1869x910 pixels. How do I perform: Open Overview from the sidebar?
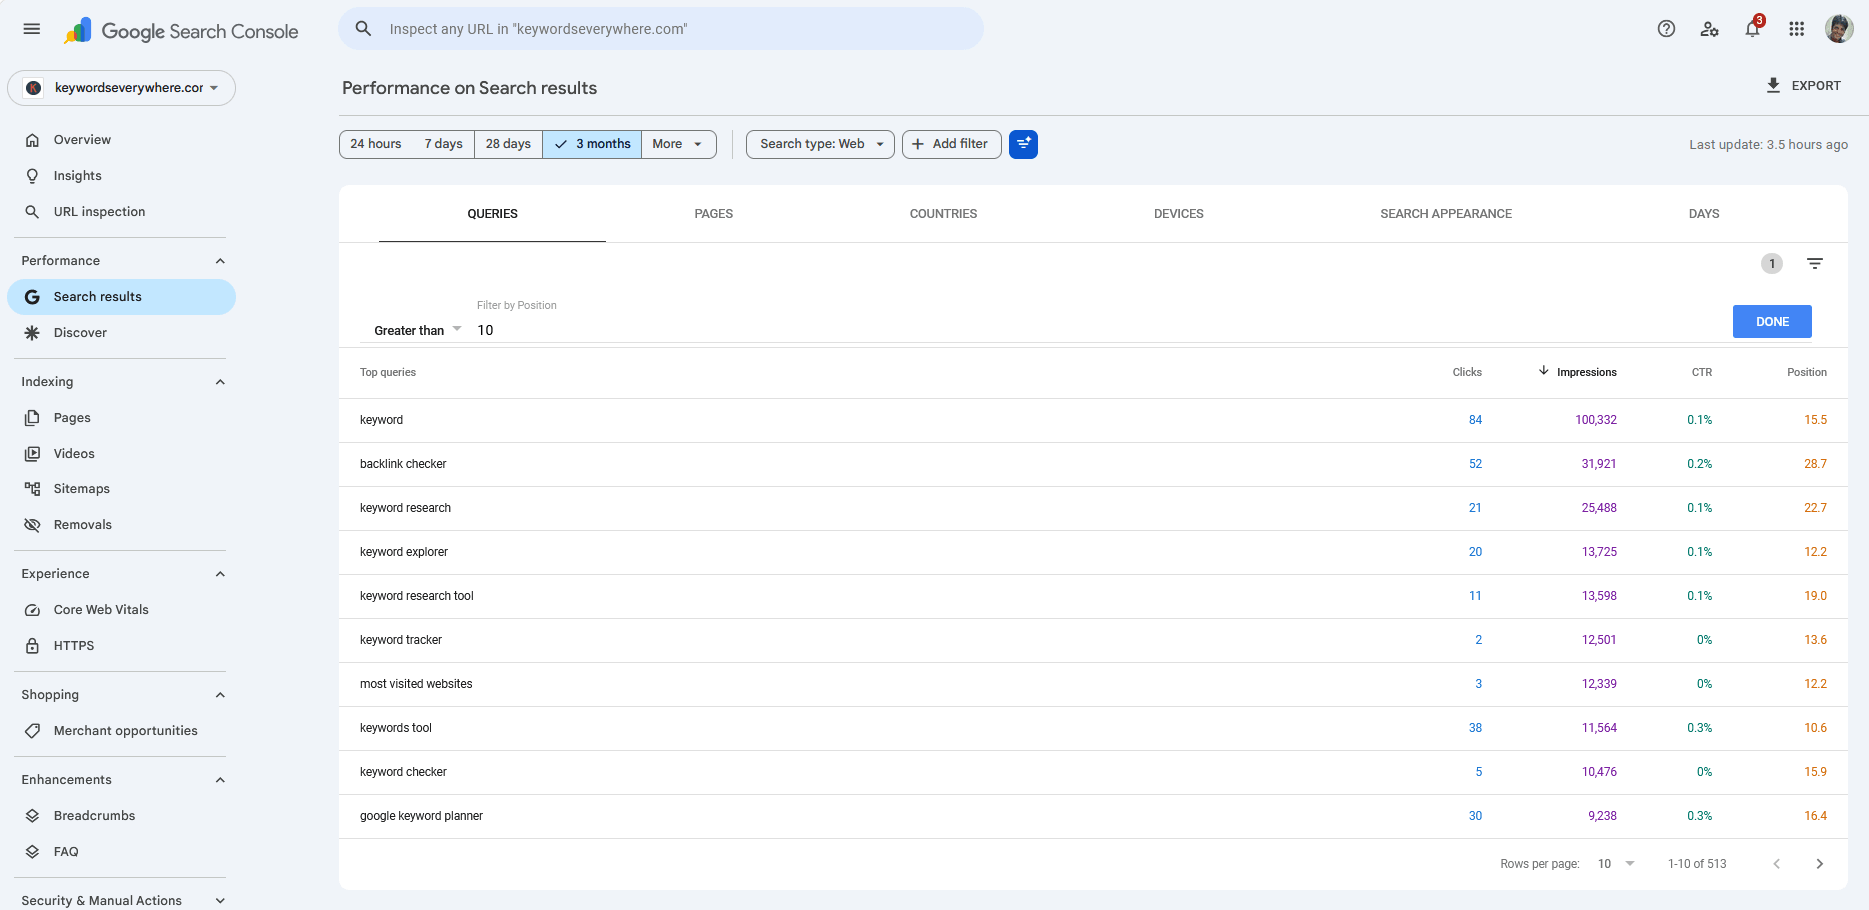tap(121, 140)
